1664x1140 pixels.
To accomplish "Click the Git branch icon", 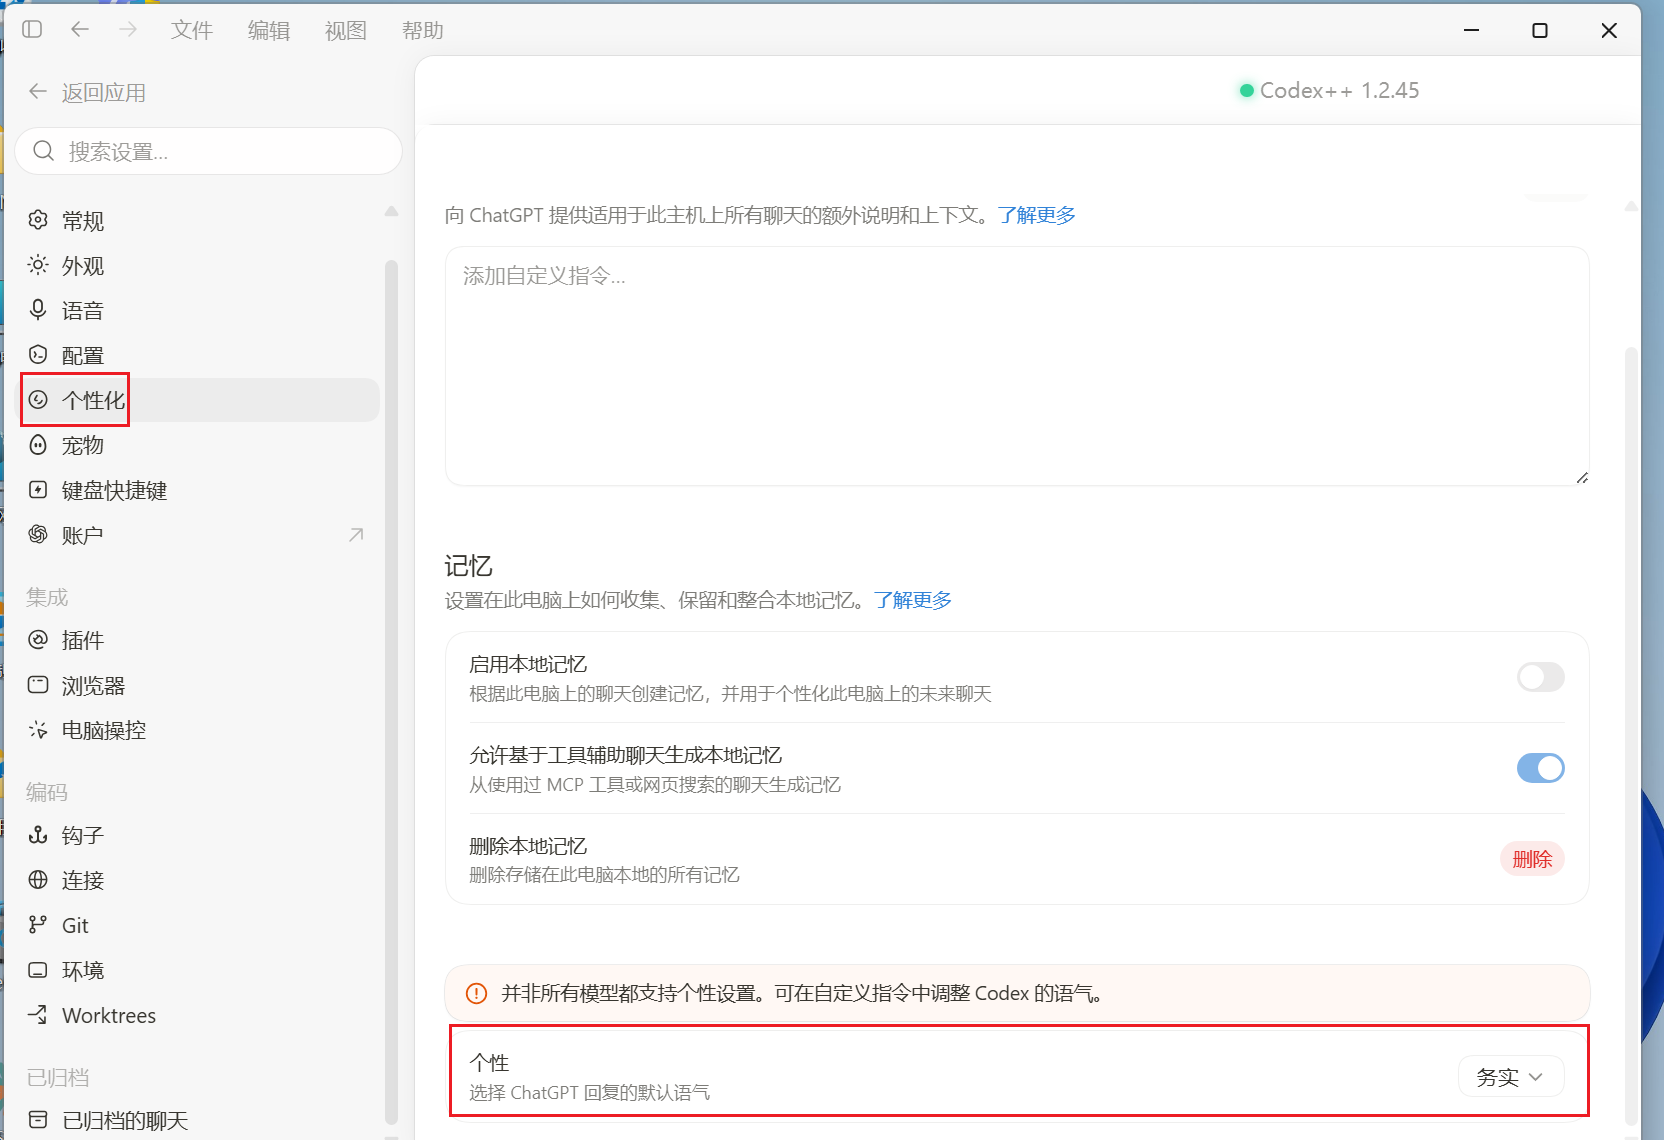I will [x=38, y=925].
